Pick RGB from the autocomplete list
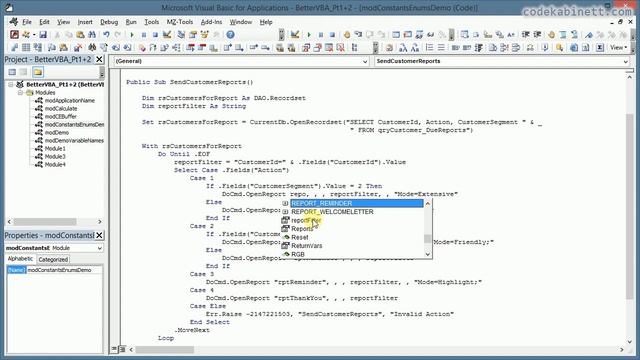The width and height of the screenshot is (640, 360). (298, 254)
